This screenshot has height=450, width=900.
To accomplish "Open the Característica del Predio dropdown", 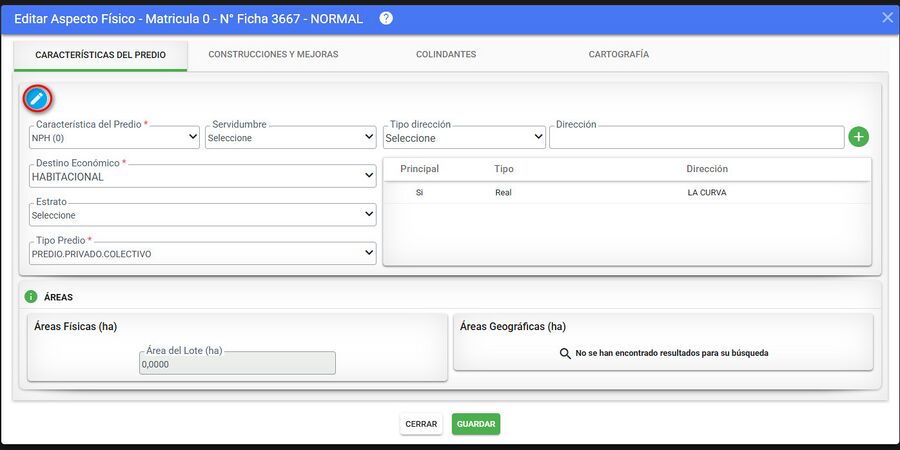I will [114, 137].
